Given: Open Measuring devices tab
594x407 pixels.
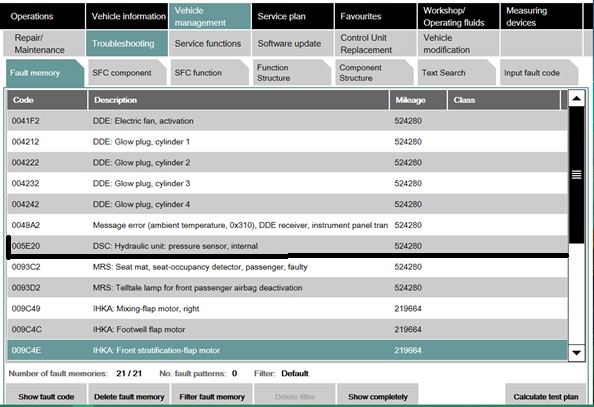Looking at the screenshot, I should (541, 16).
